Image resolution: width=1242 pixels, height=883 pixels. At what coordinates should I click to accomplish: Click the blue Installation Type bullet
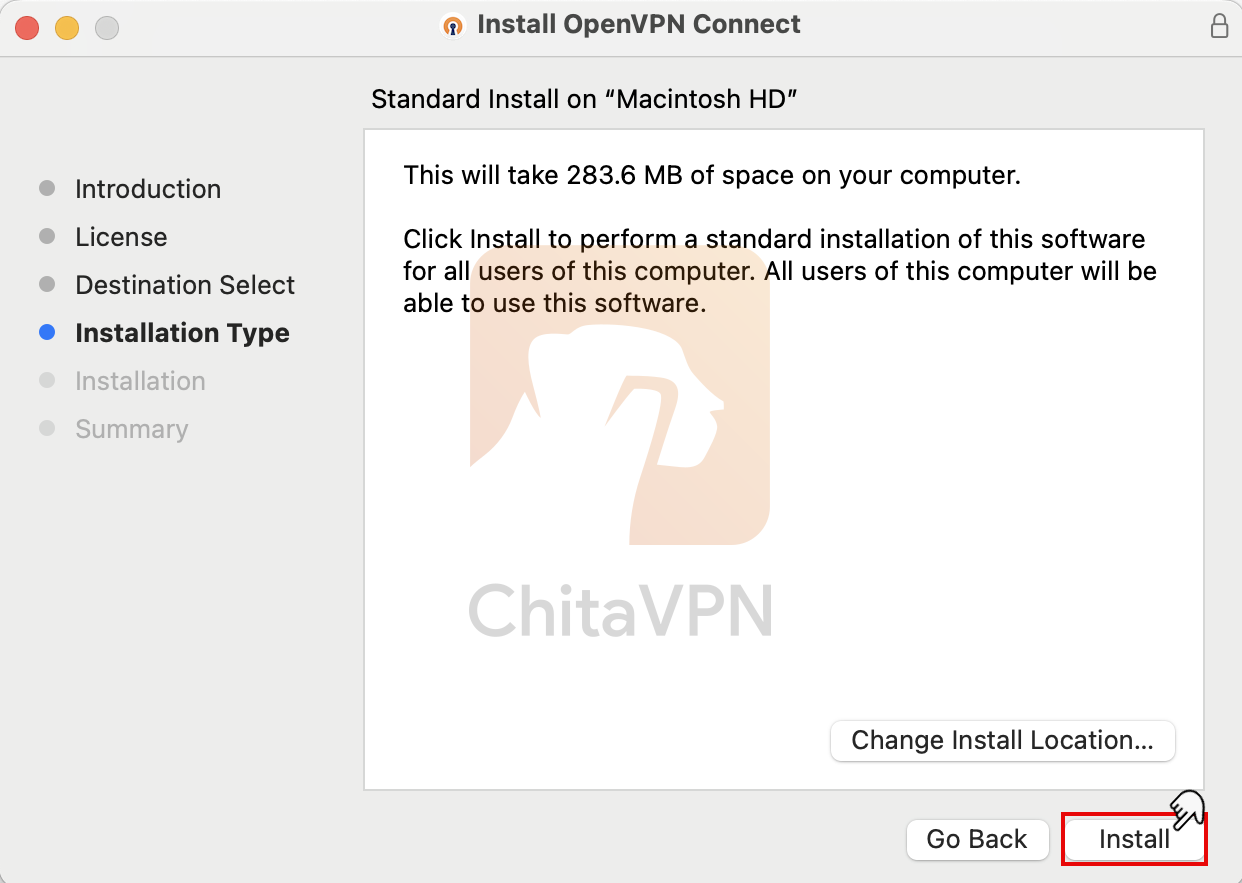pyautogui.click(x=47, y=333)
